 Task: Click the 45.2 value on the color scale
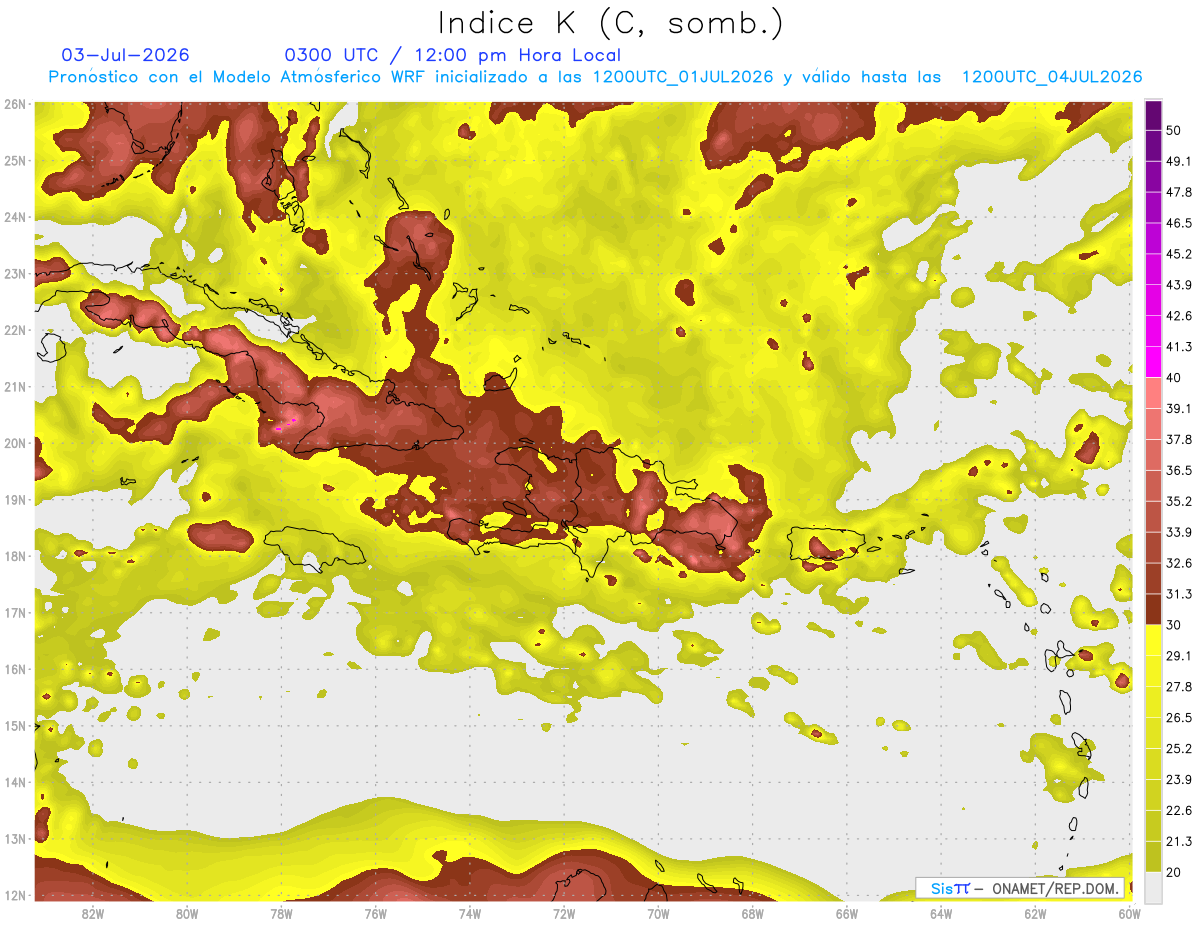click(1179, 254)
